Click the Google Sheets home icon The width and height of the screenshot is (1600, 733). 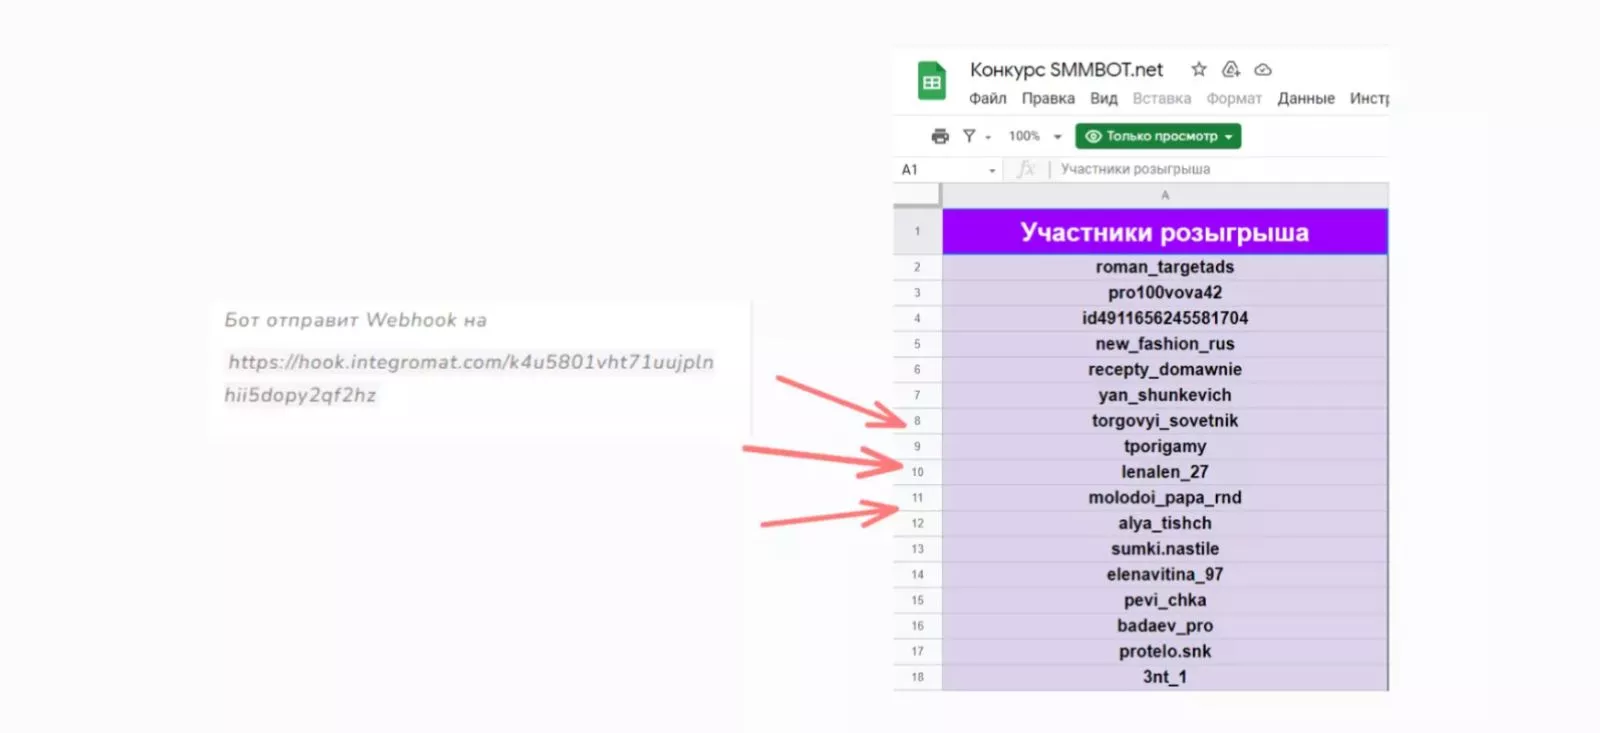click(931, 82)
